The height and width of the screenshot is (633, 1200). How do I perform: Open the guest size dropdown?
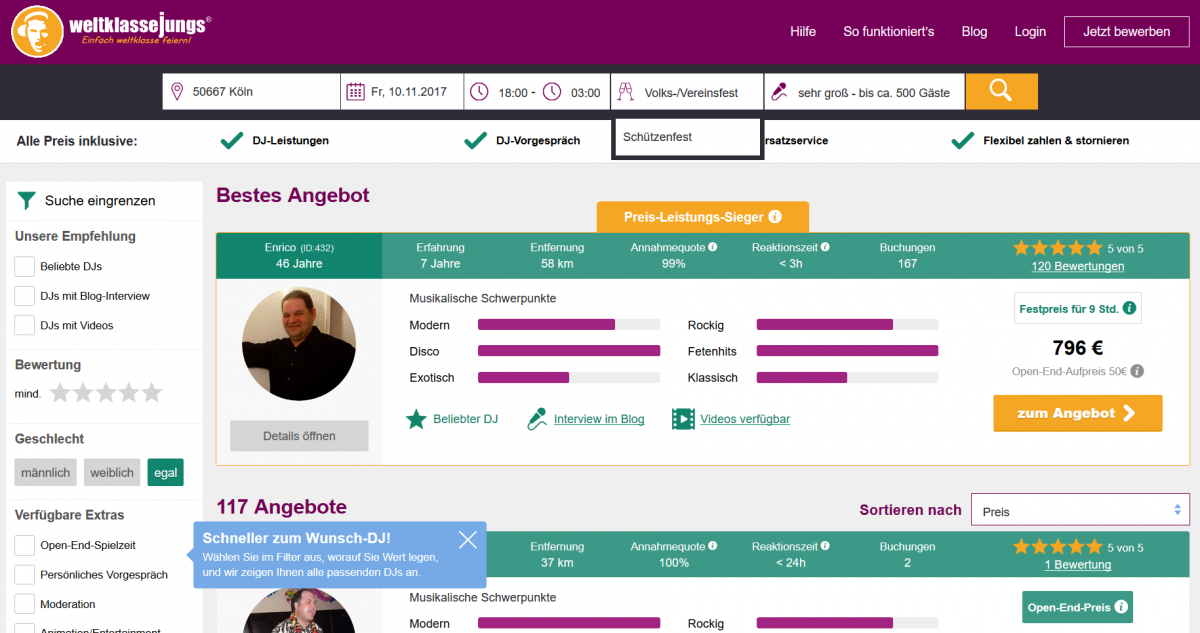click(865, 92)
